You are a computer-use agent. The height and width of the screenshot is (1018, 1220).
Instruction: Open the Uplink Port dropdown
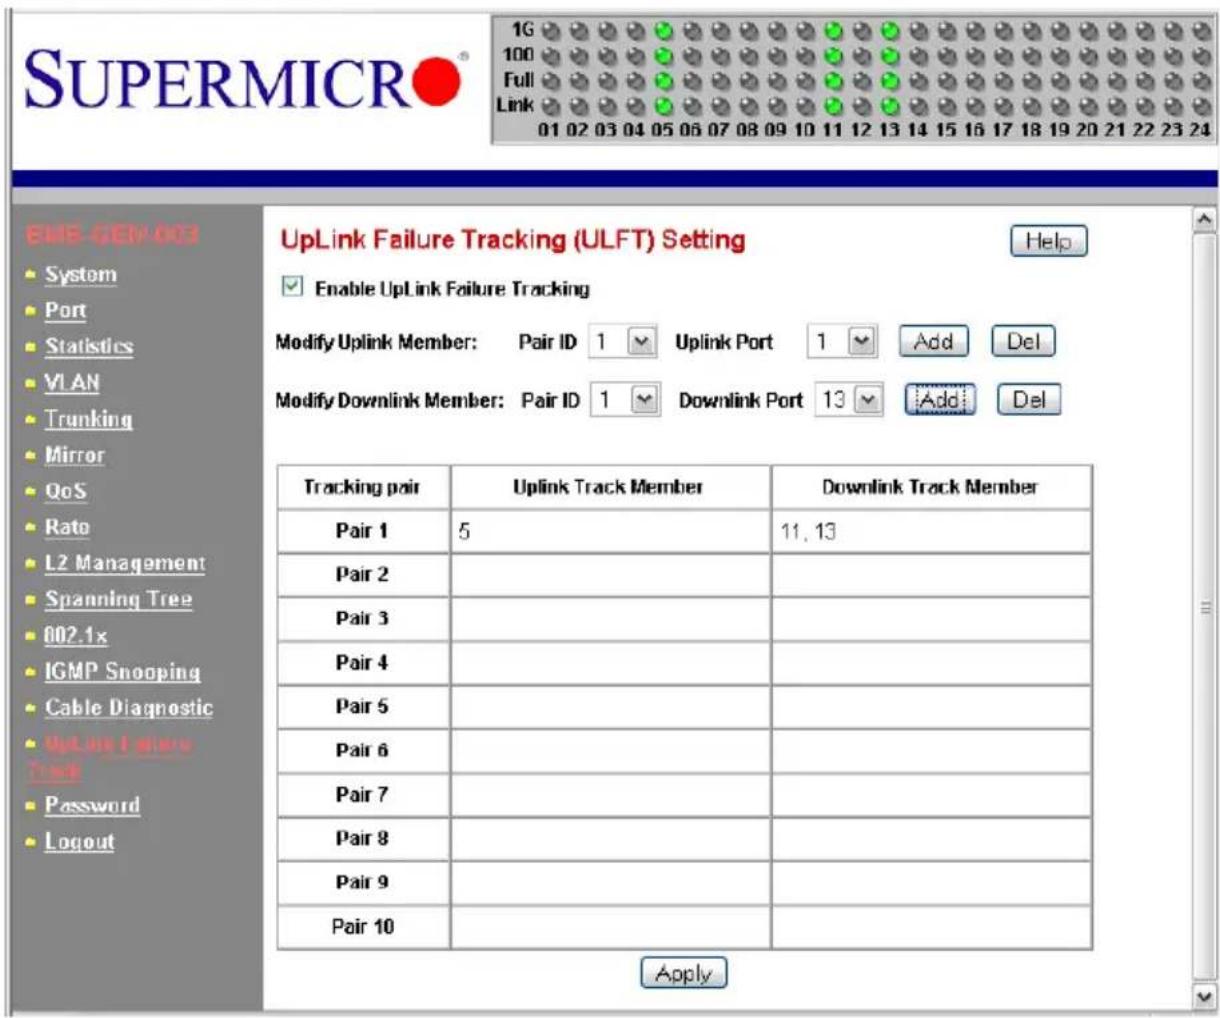tap(842, 342)
